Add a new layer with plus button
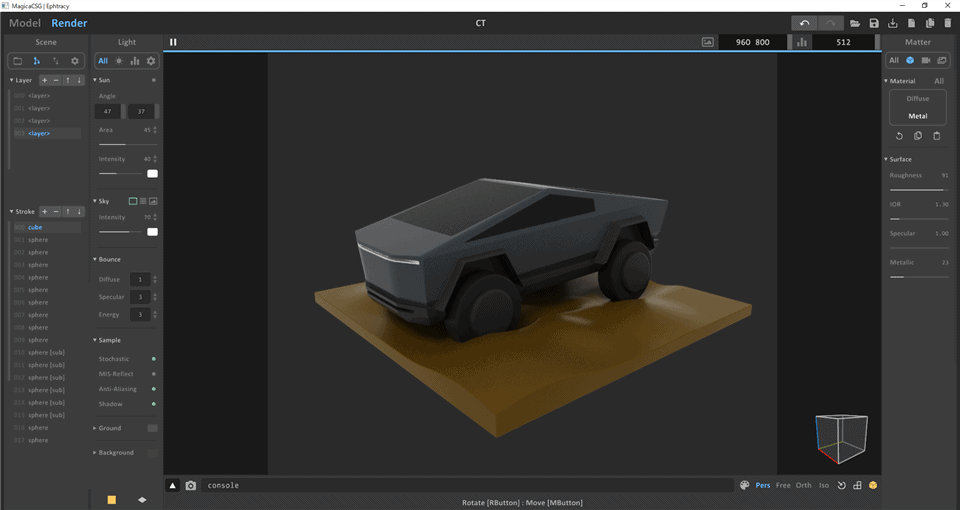960x510 pixels. pyautogui.click(x=45, y=80)
